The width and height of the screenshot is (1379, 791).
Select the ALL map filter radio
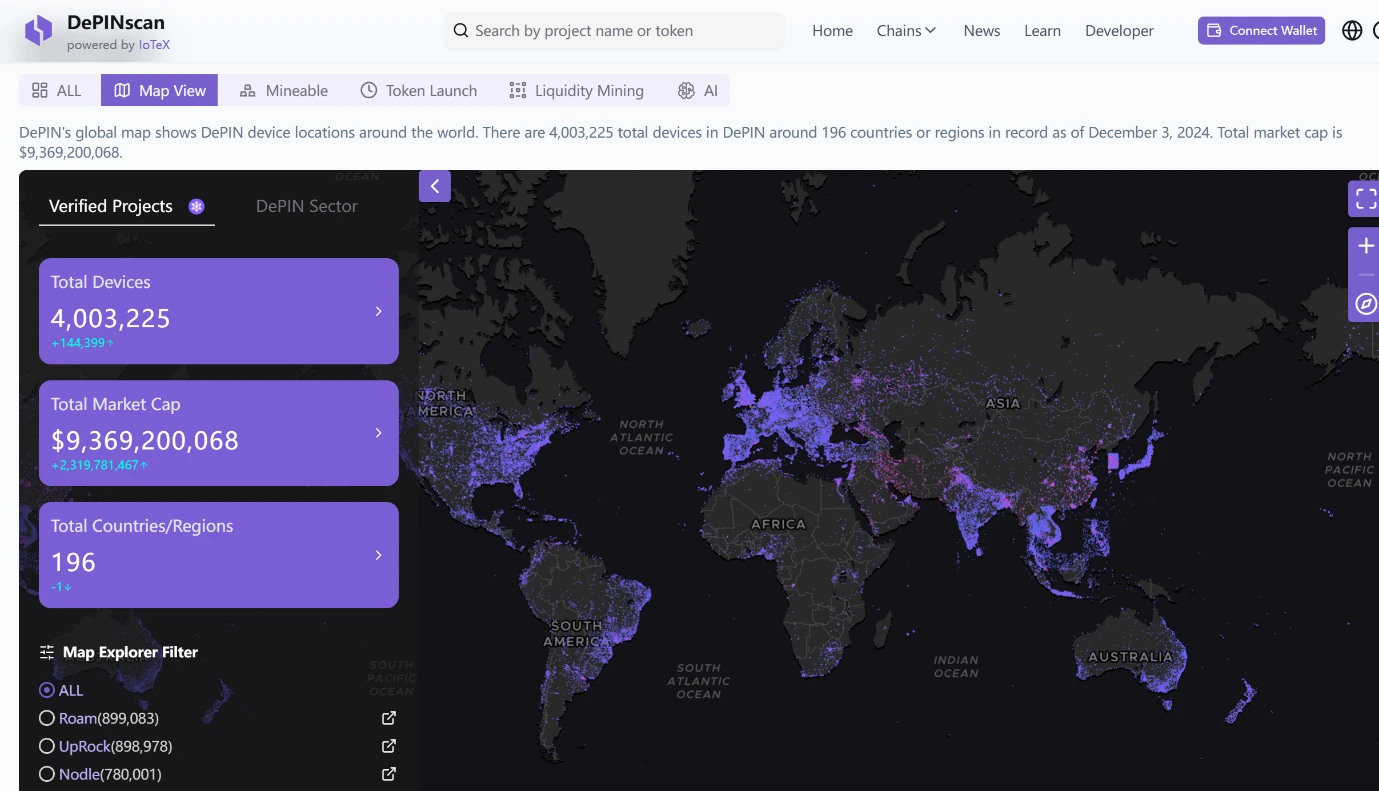(x=46, y=690)
